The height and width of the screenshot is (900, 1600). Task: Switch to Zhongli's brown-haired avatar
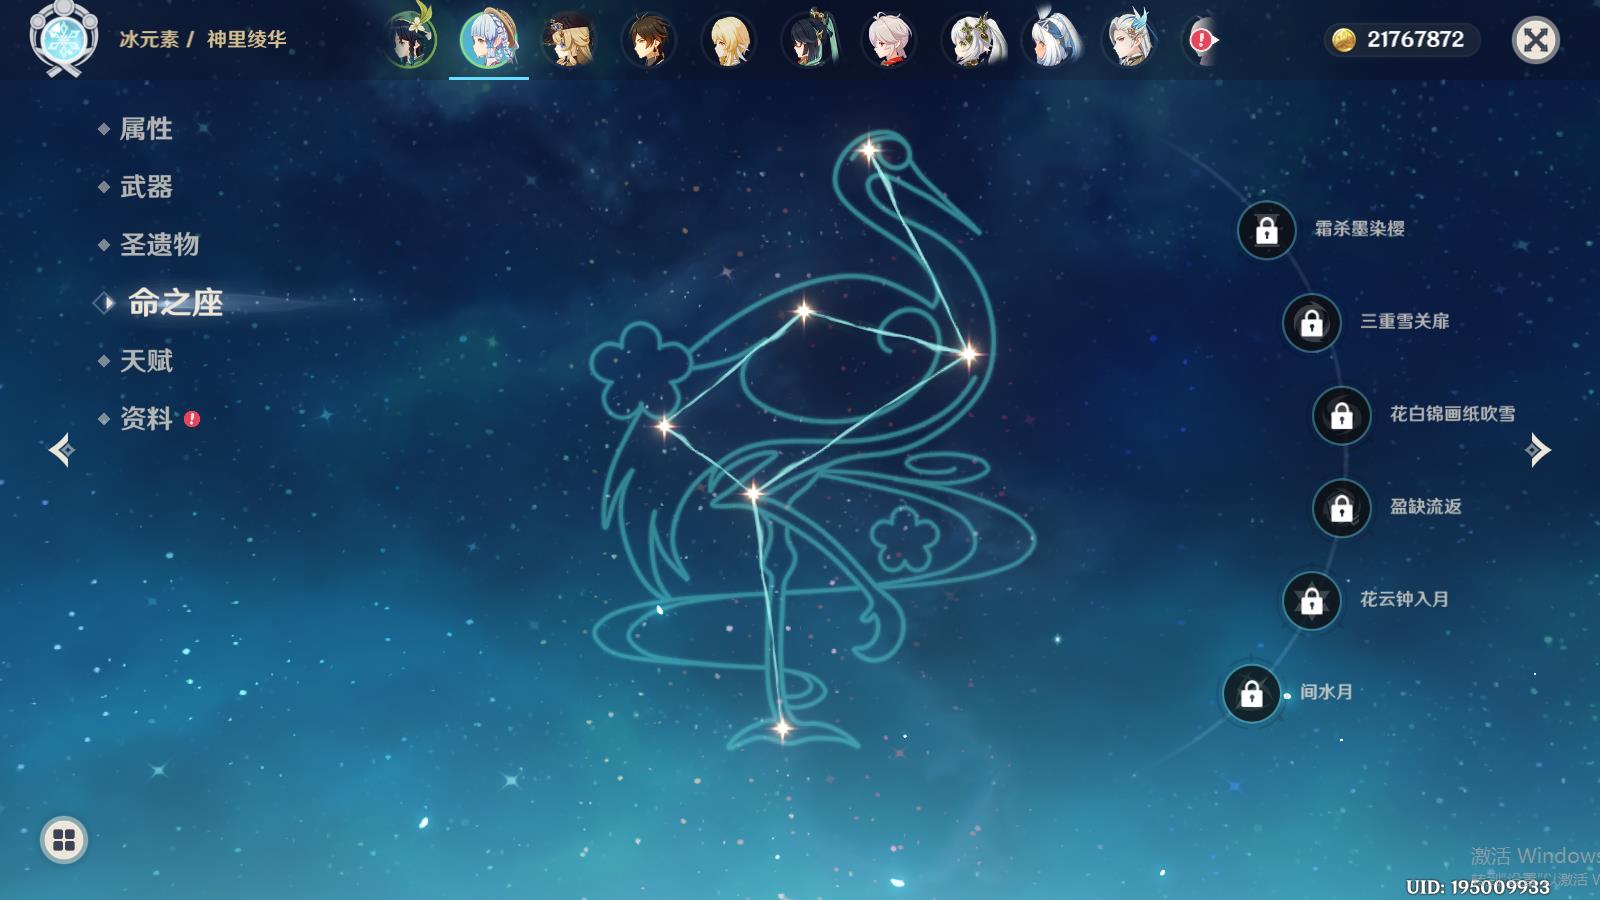click(649, 40)
